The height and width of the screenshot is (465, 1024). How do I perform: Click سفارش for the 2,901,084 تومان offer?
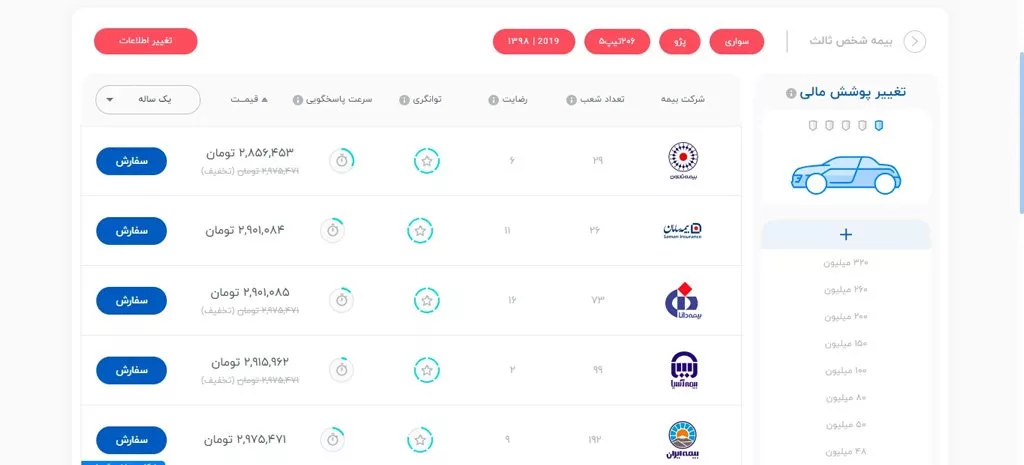click(131, 230)
